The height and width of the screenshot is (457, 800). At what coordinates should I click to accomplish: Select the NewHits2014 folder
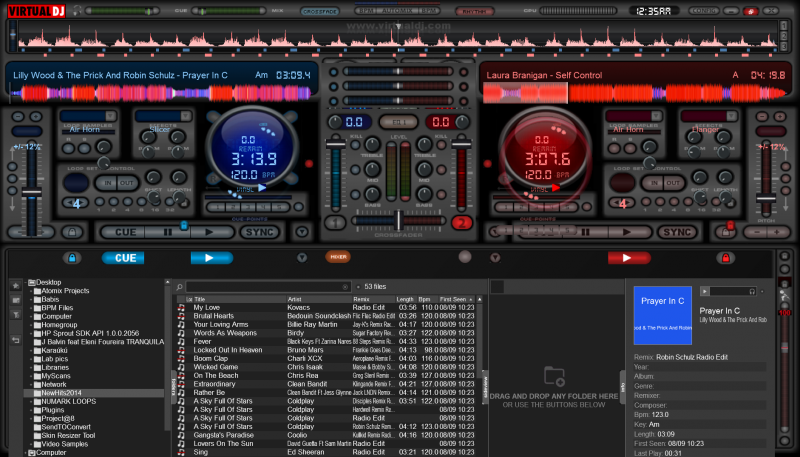pyautogui.click(x=94, y=393)
